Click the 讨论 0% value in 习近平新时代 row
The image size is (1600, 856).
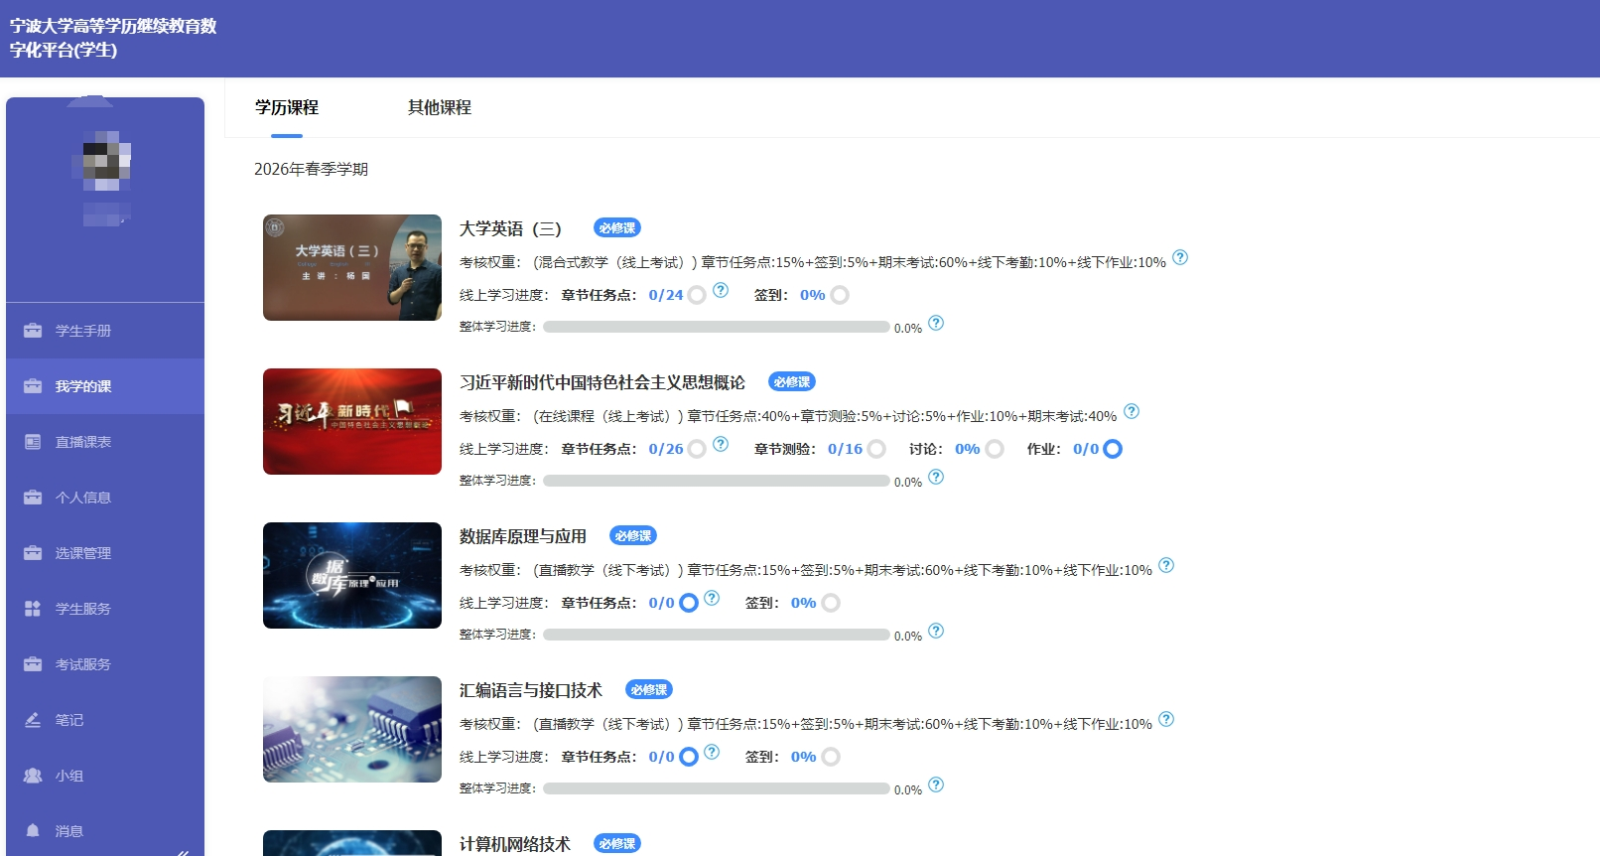click(x=967, y=449)
